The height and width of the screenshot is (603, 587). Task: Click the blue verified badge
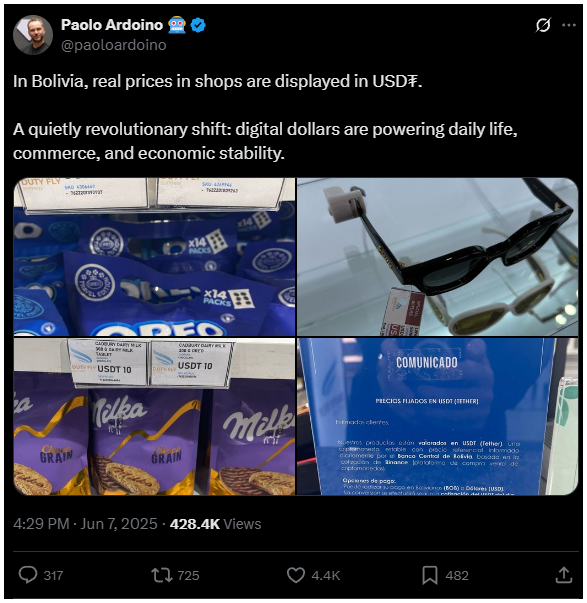tap(198, 25)
